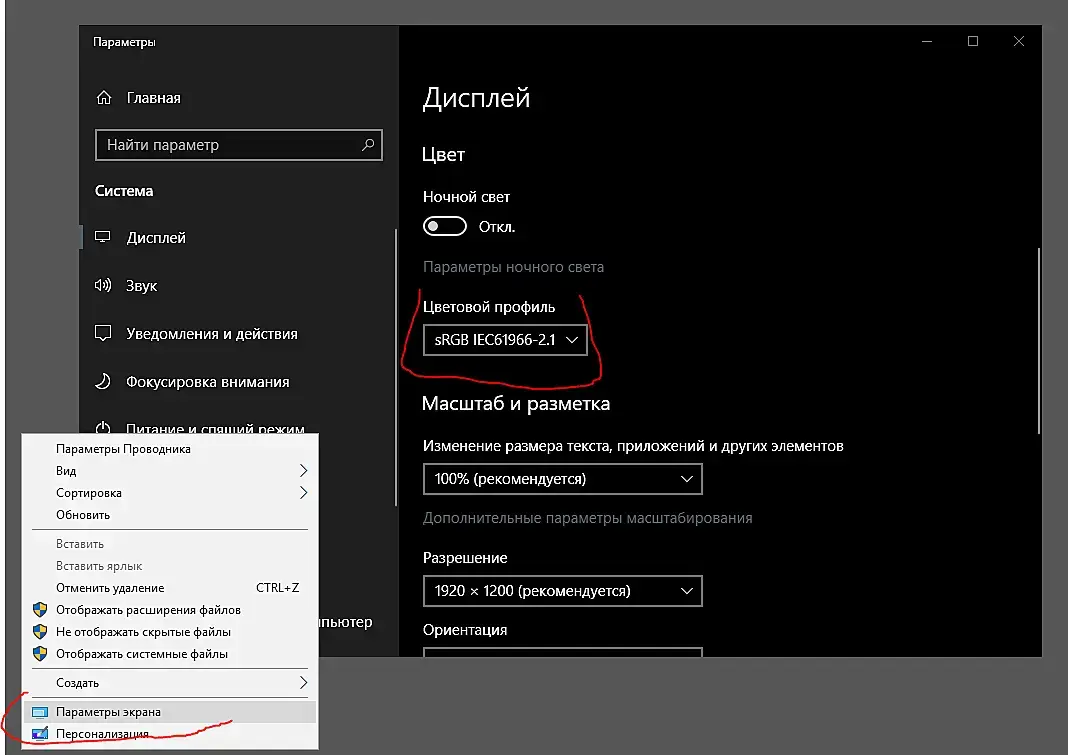Expand the Вид submenu arrow
The height and width of the screenshot is (755, 1068).
tap(303, 471)
